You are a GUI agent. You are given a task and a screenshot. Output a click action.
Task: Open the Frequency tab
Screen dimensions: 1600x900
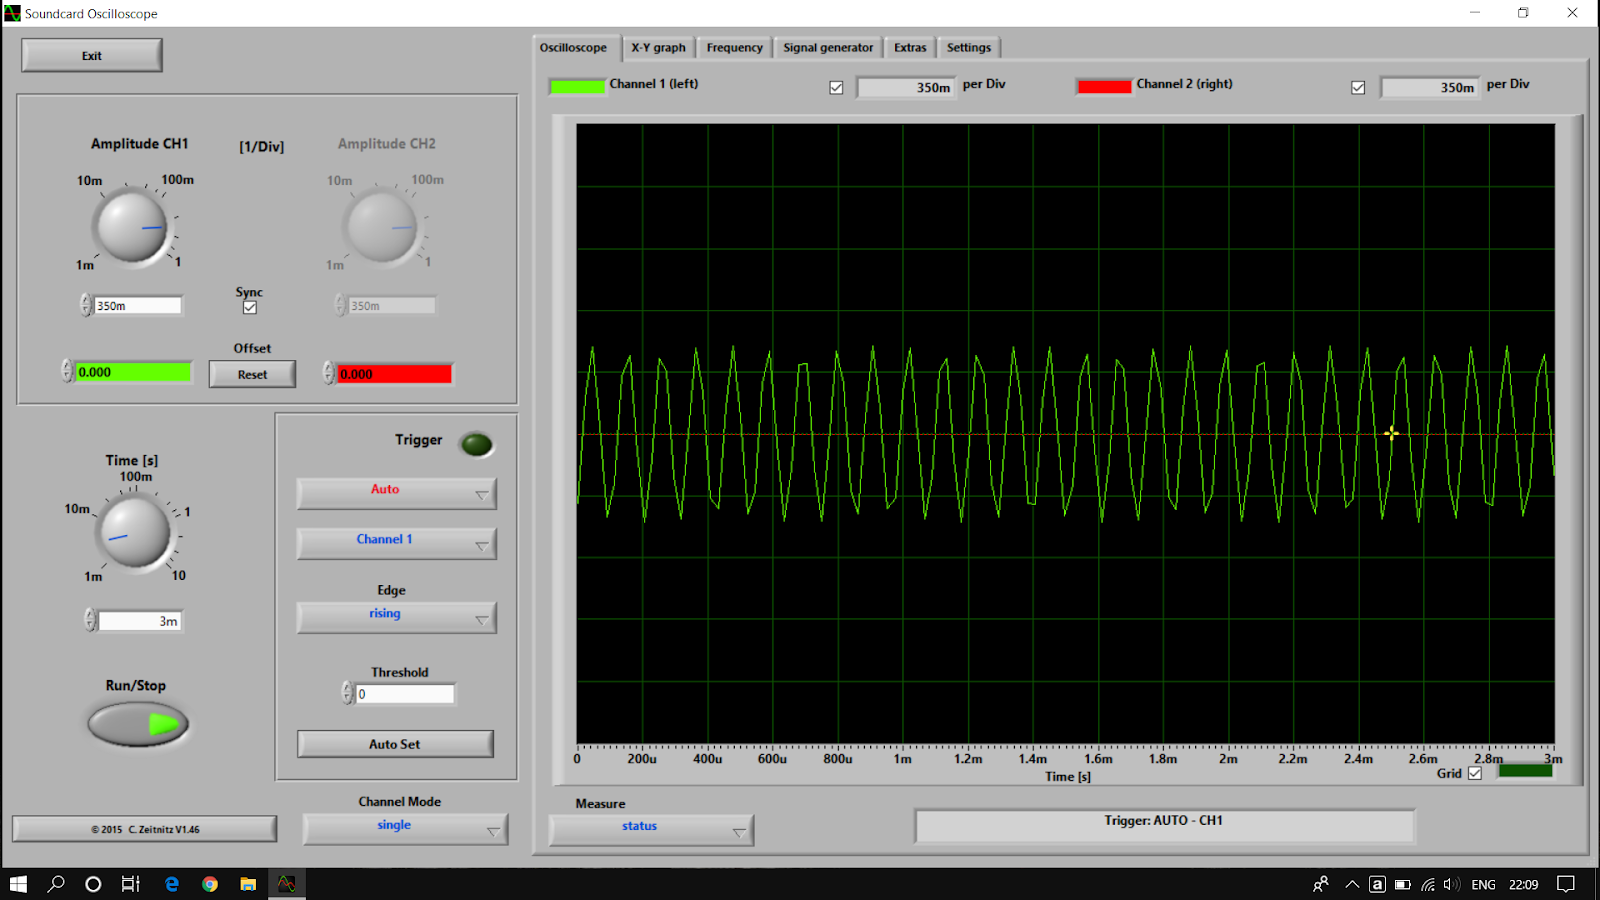tap(734, 47)
